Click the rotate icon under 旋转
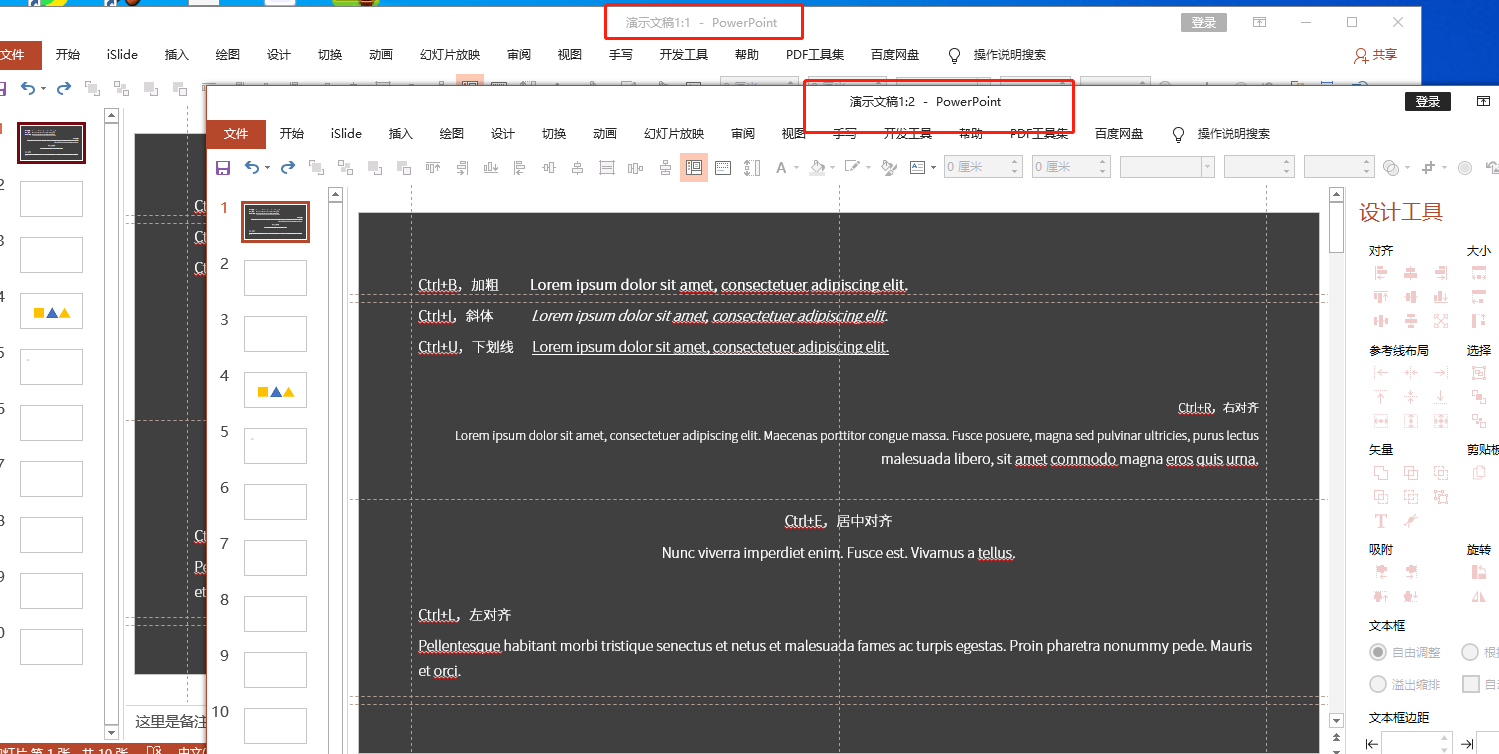Image resolution: width=1499 pixels, height=754 pixels. click(1478, 572)
